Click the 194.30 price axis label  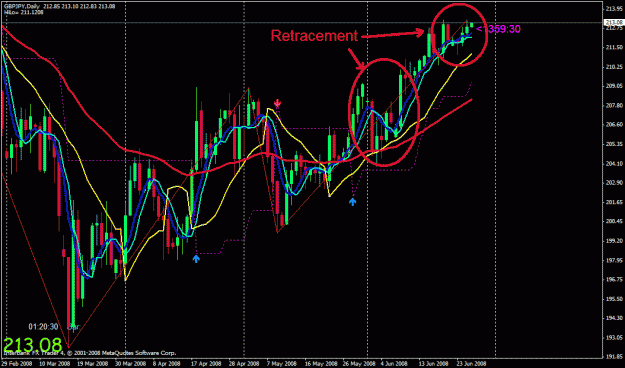click(x=614, y=318)
